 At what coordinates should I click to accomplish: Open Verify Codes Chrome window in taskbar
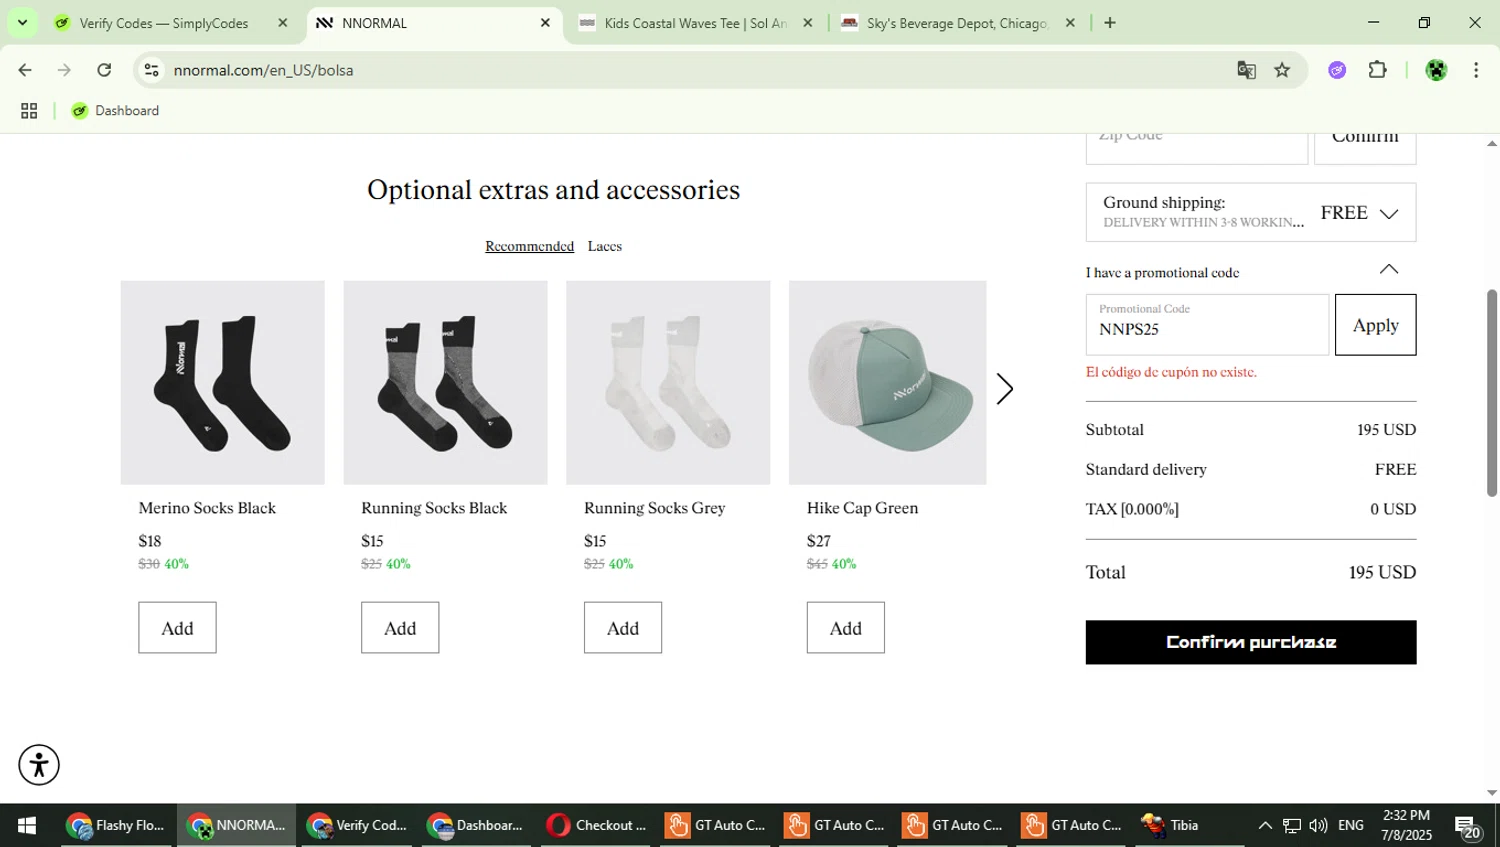357,826
